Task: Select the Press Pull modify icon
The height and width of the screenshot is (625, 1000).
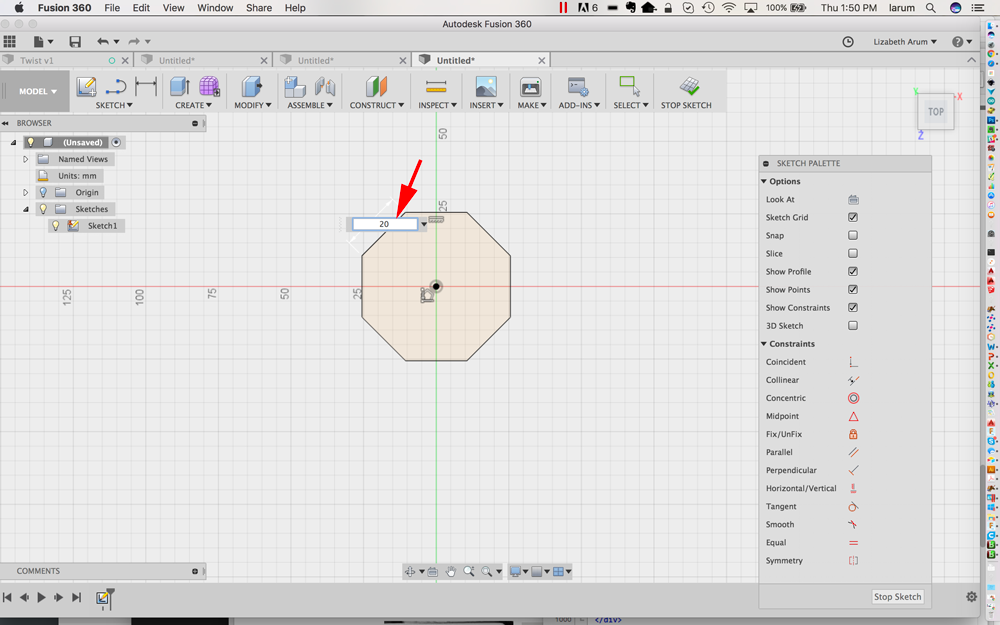Action: pyautogui.click(x=251, y=87)
